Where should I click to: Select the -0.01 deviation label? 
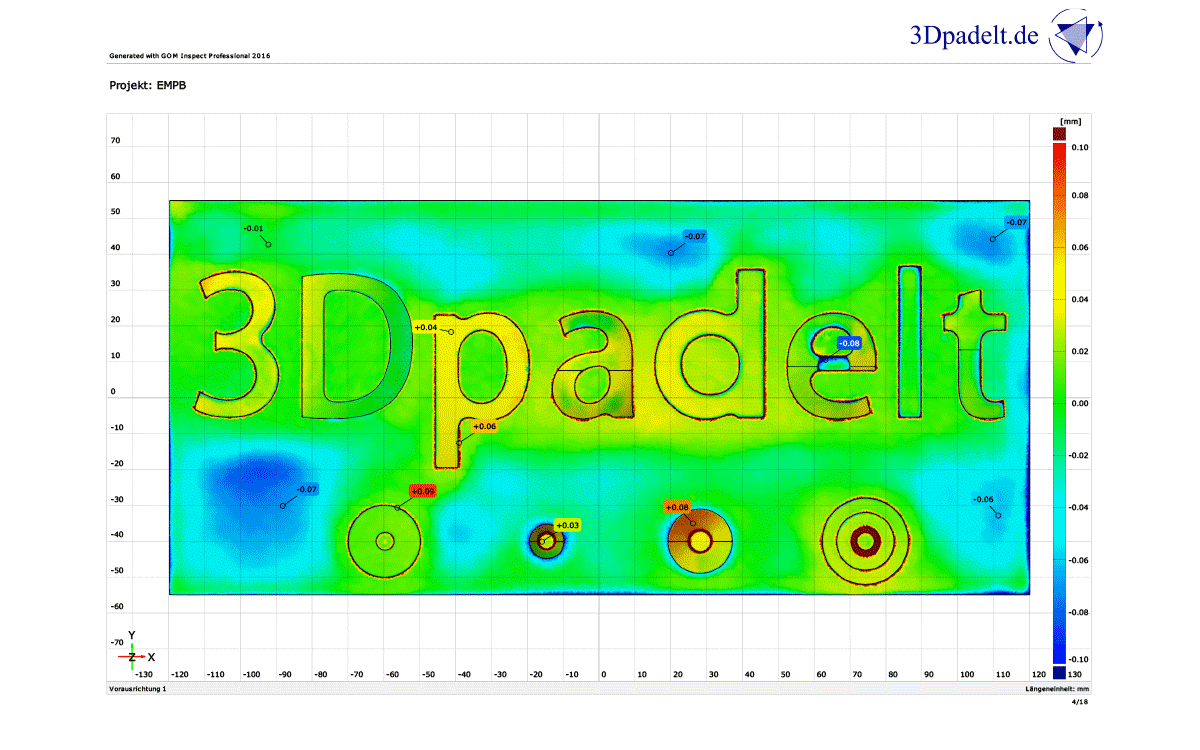tap(254, 229)
